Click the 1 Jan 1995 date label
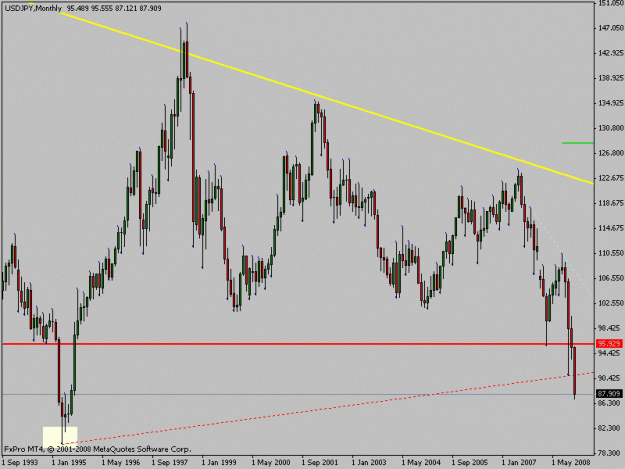 [x=70, y=463]
